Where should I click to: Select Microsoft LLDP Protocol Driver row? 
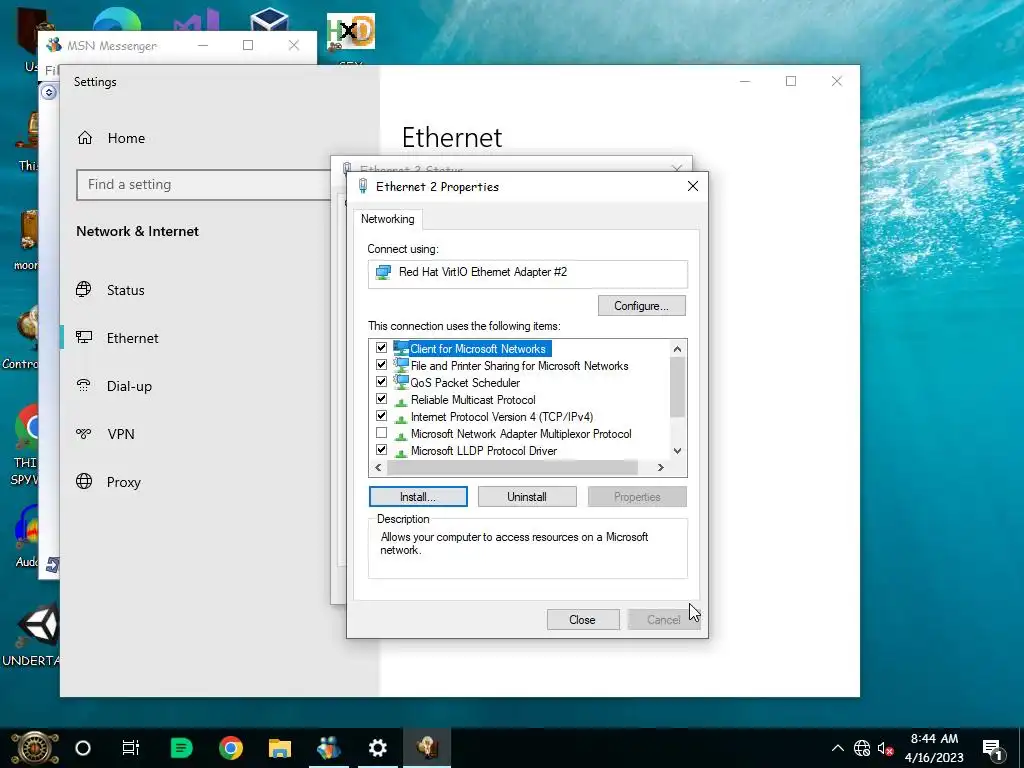pos(483,451)
